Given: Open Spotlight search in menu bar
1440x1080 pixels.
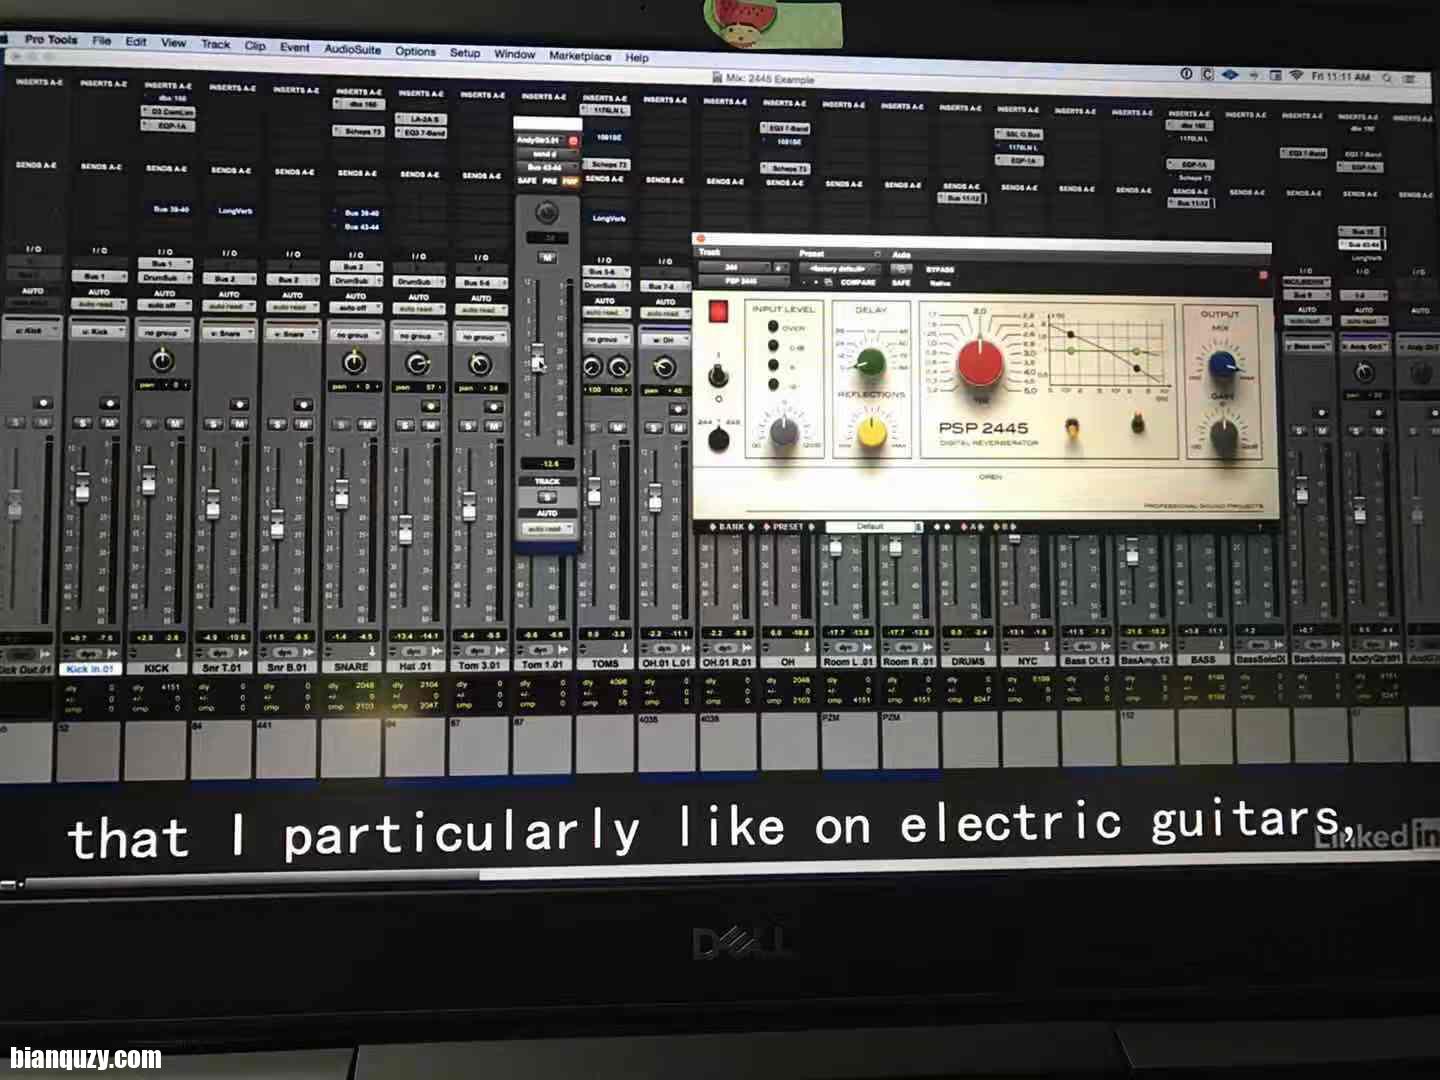Looking at the screenshot, I should (1388, 78).
